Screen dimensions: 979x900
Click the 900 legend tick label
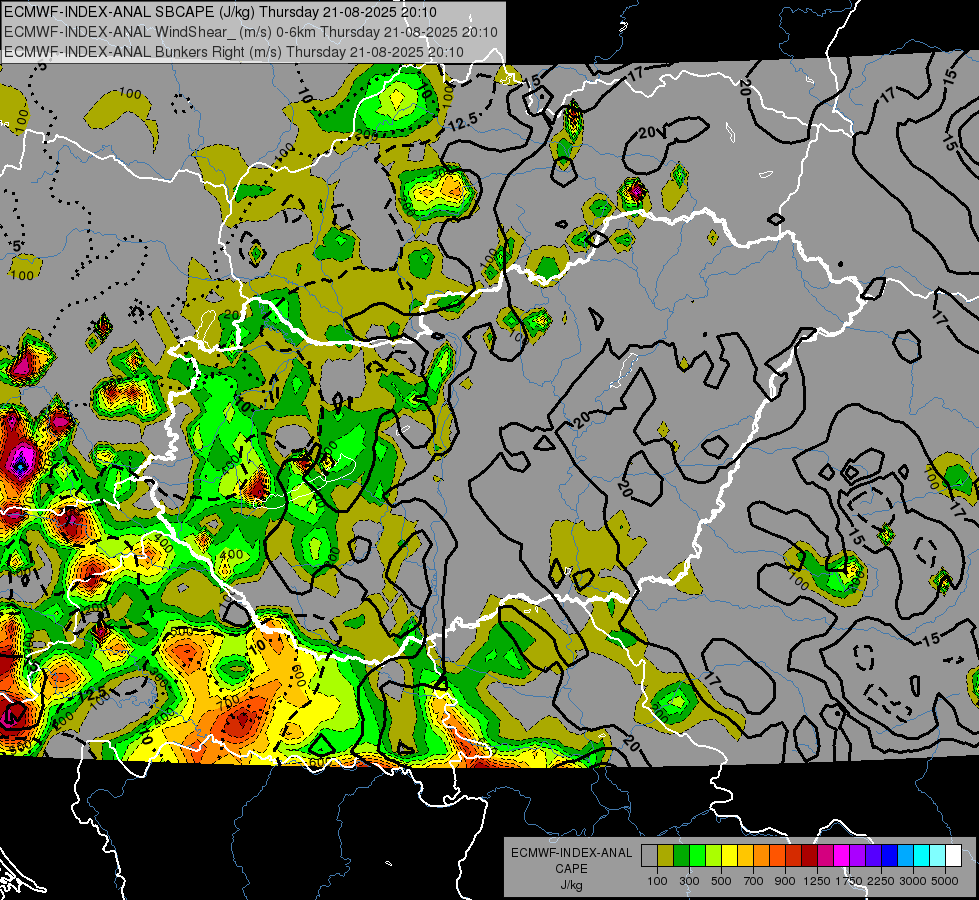coord(785,881)
